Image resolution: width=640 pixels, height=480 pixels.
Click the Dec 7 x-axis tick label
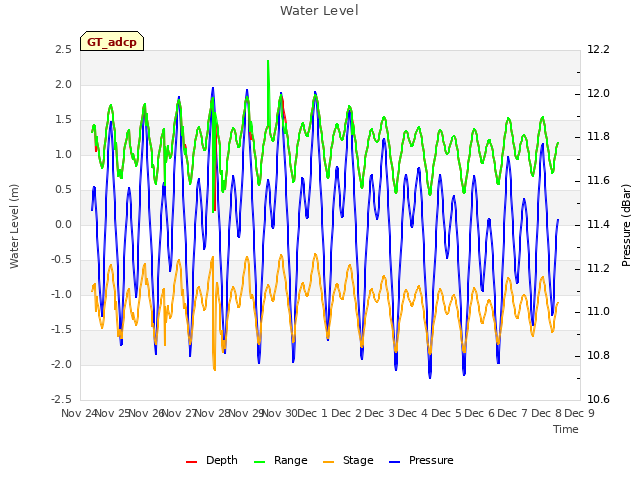[x=513, y=413]
